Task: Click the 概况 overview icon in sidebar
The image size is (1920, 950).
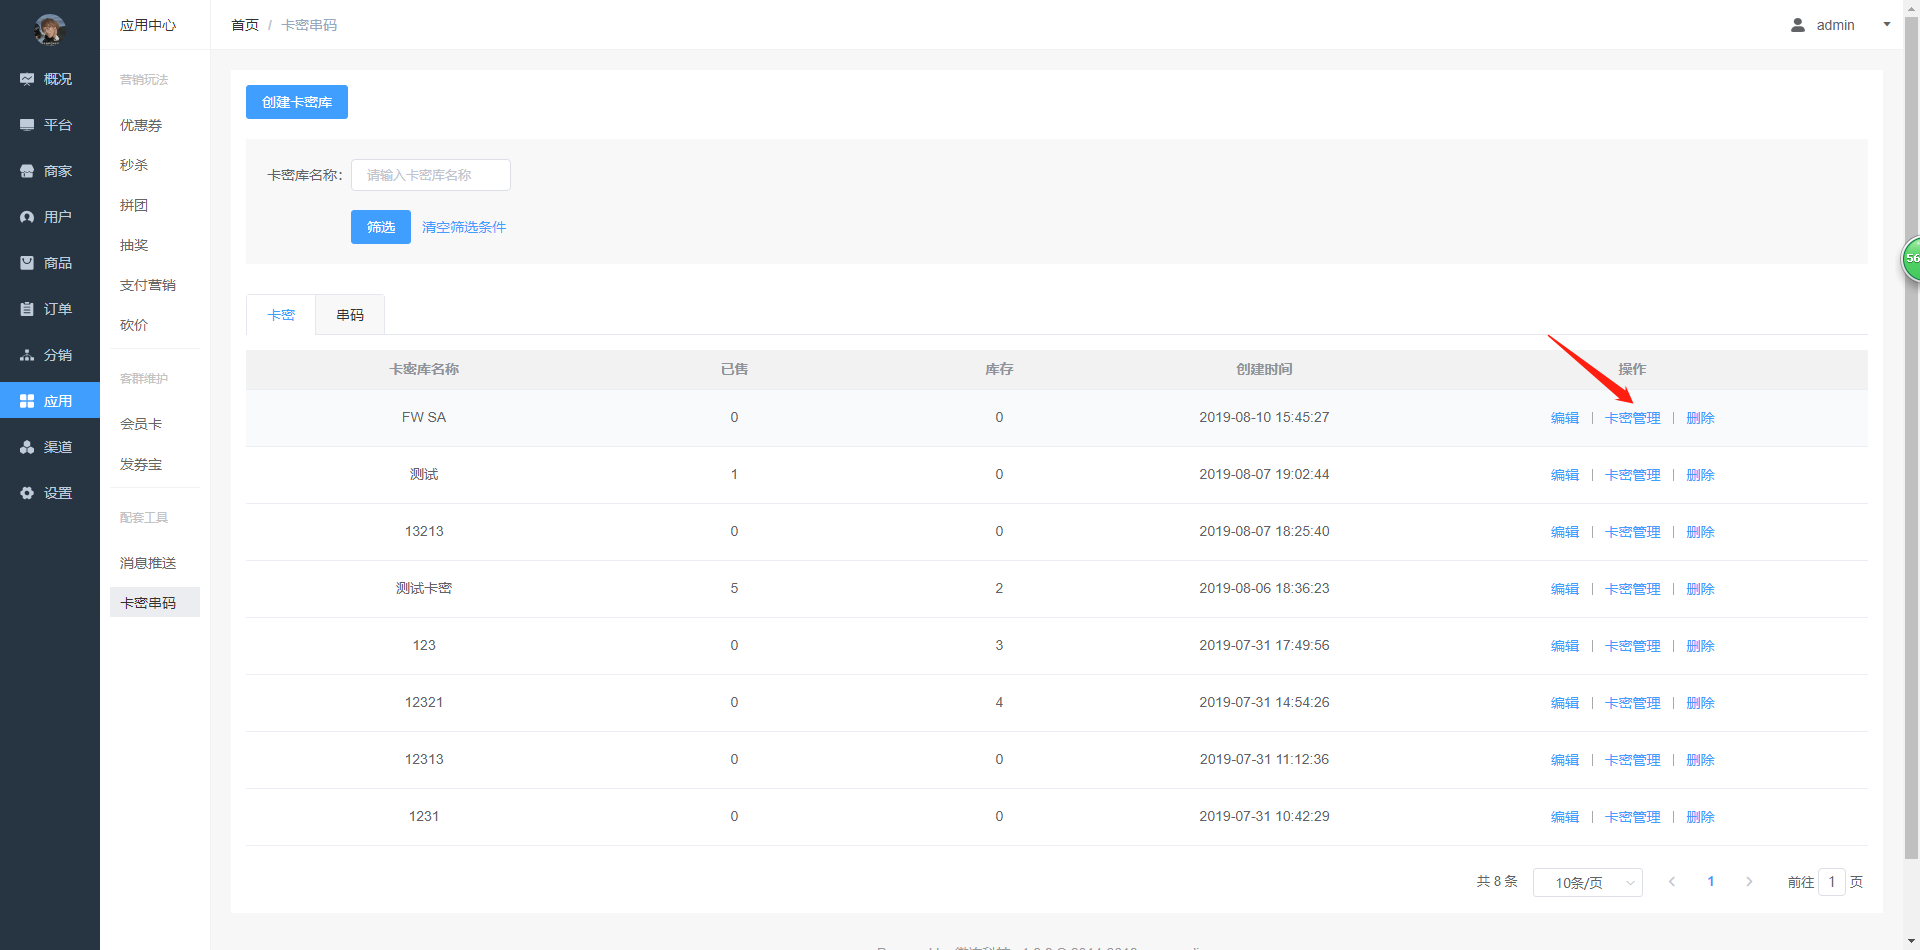Action: [27, 79]
